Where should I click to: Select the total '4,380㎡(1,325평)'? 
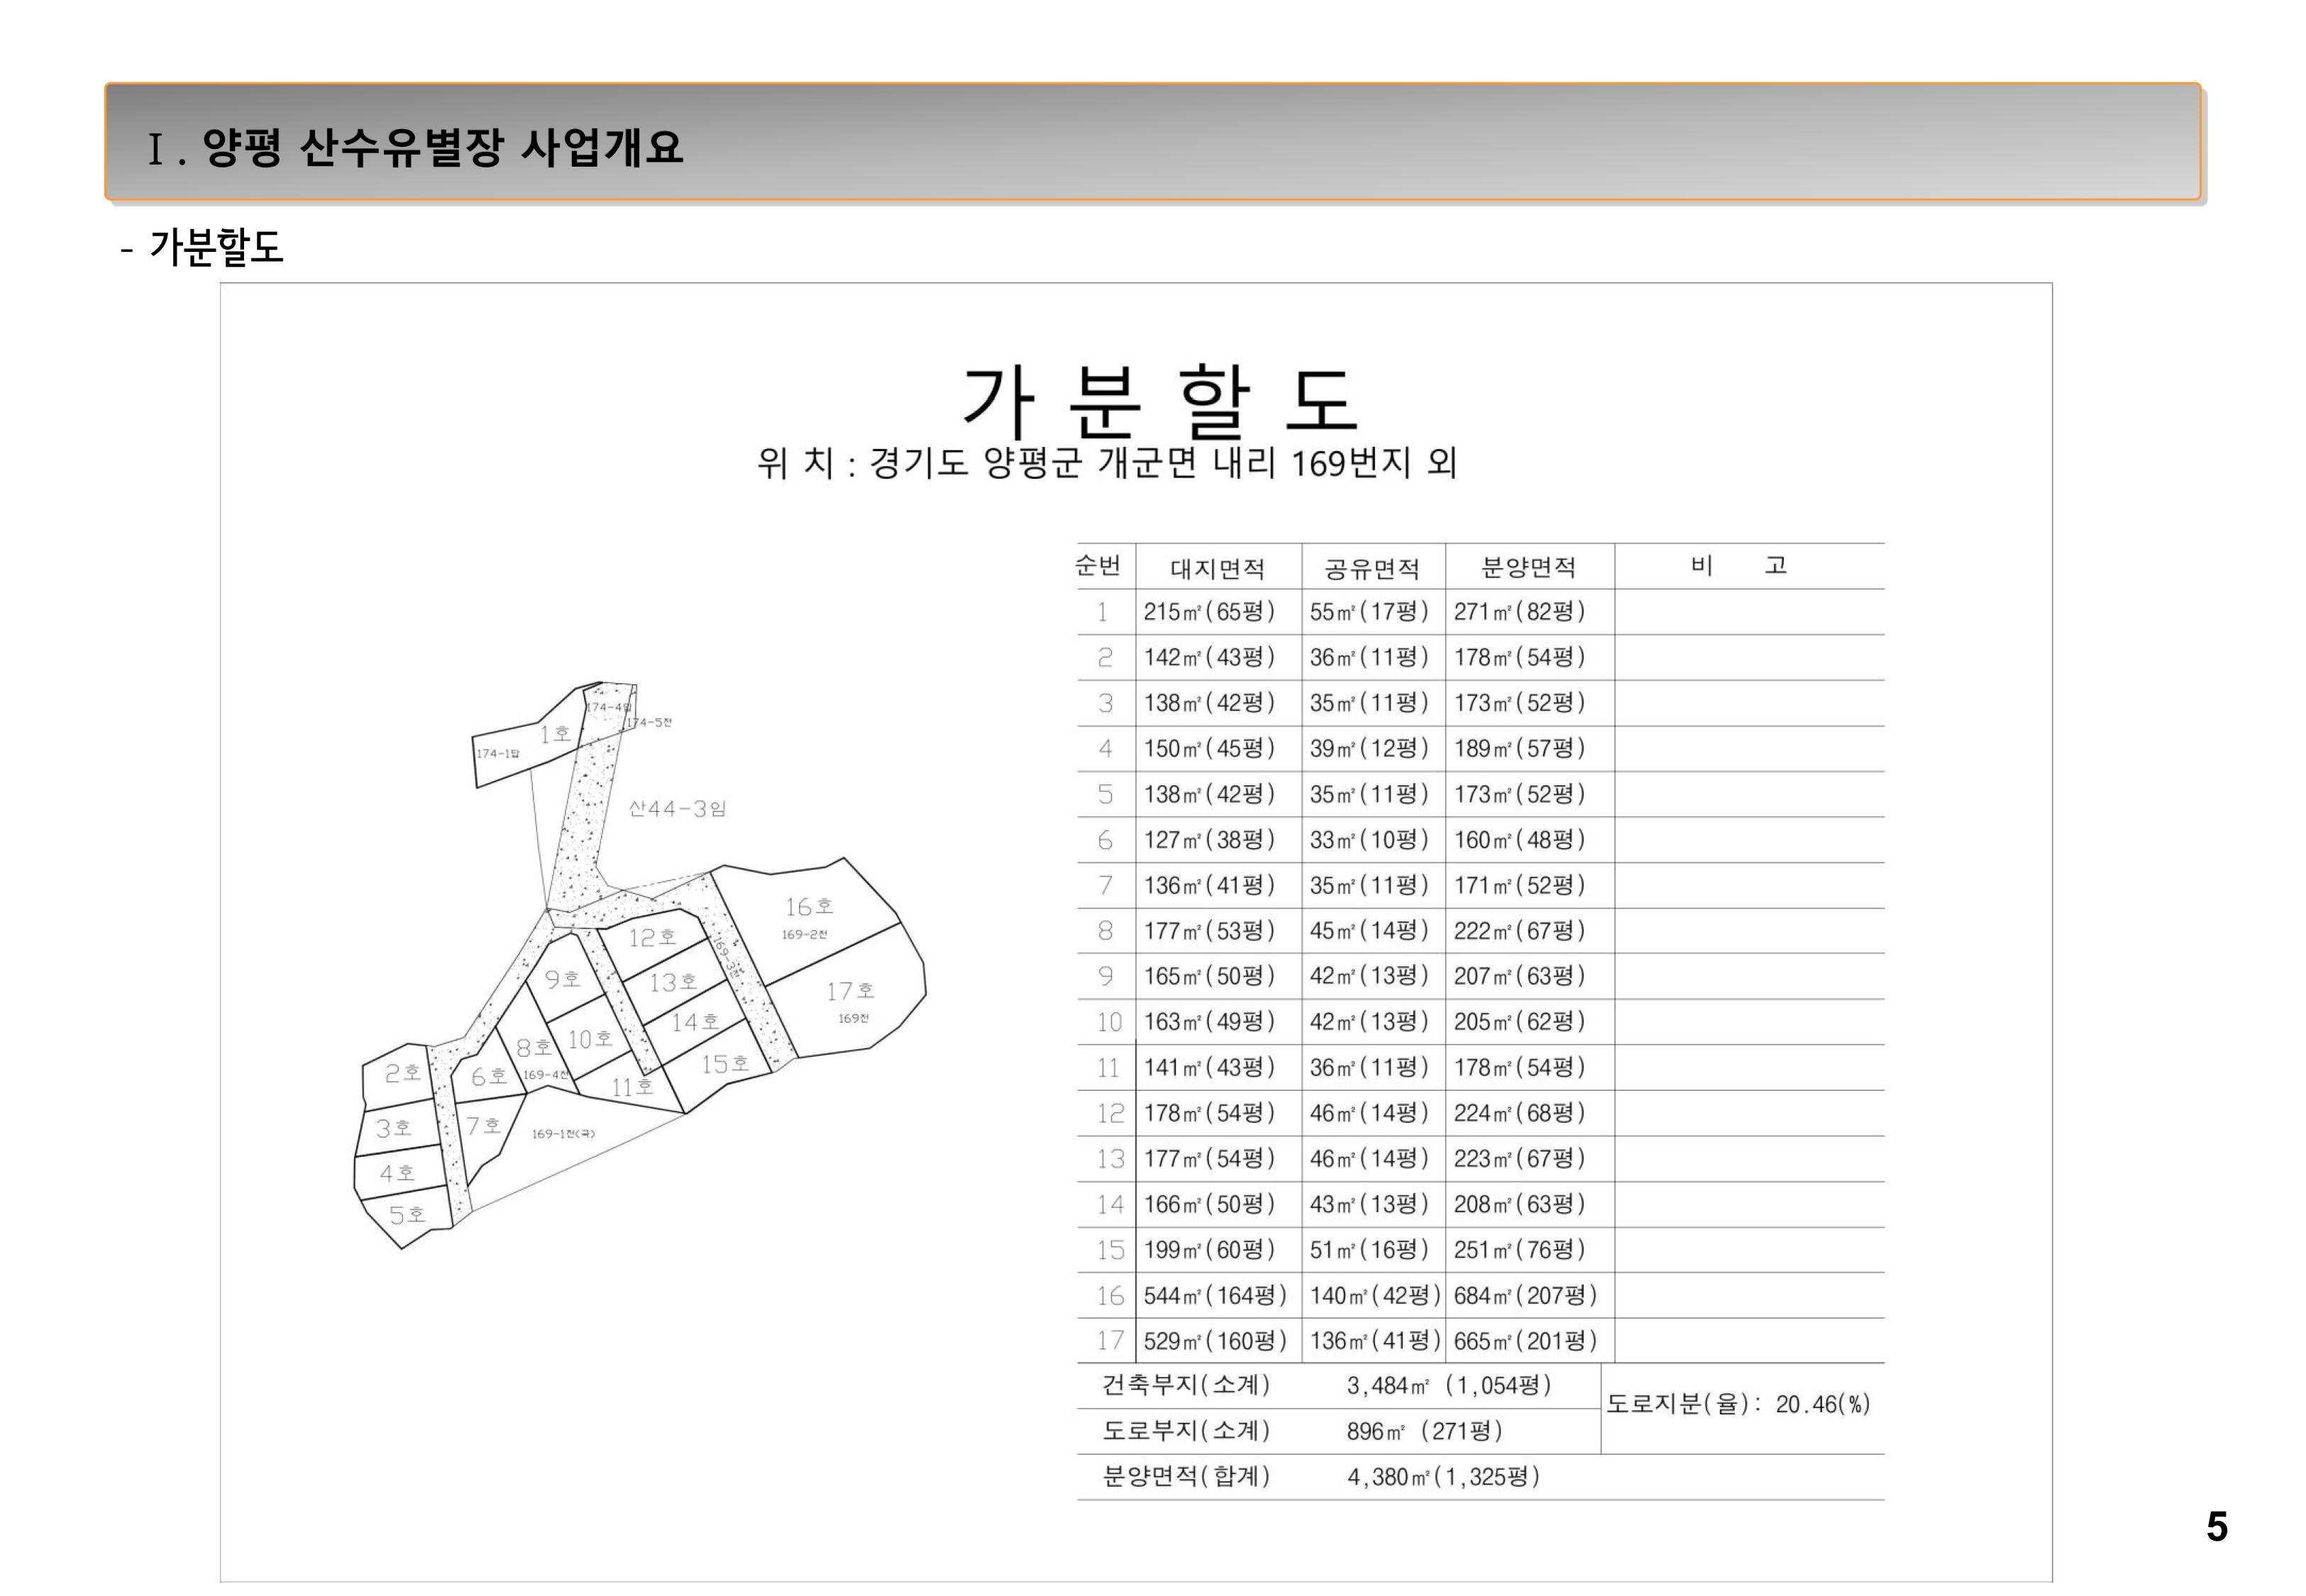point(1443,1477)
